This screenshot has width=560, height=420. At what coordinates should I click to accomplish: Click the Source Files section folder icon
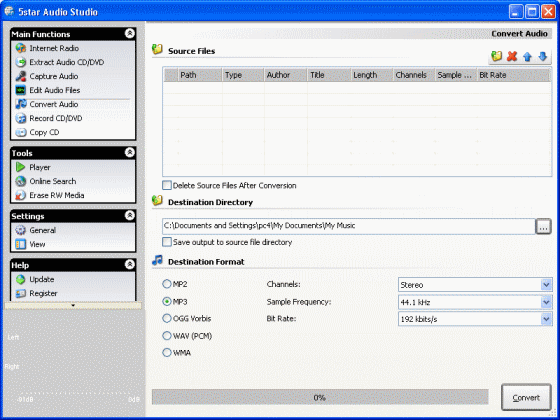pyautogui.click(x=157, y=49)
